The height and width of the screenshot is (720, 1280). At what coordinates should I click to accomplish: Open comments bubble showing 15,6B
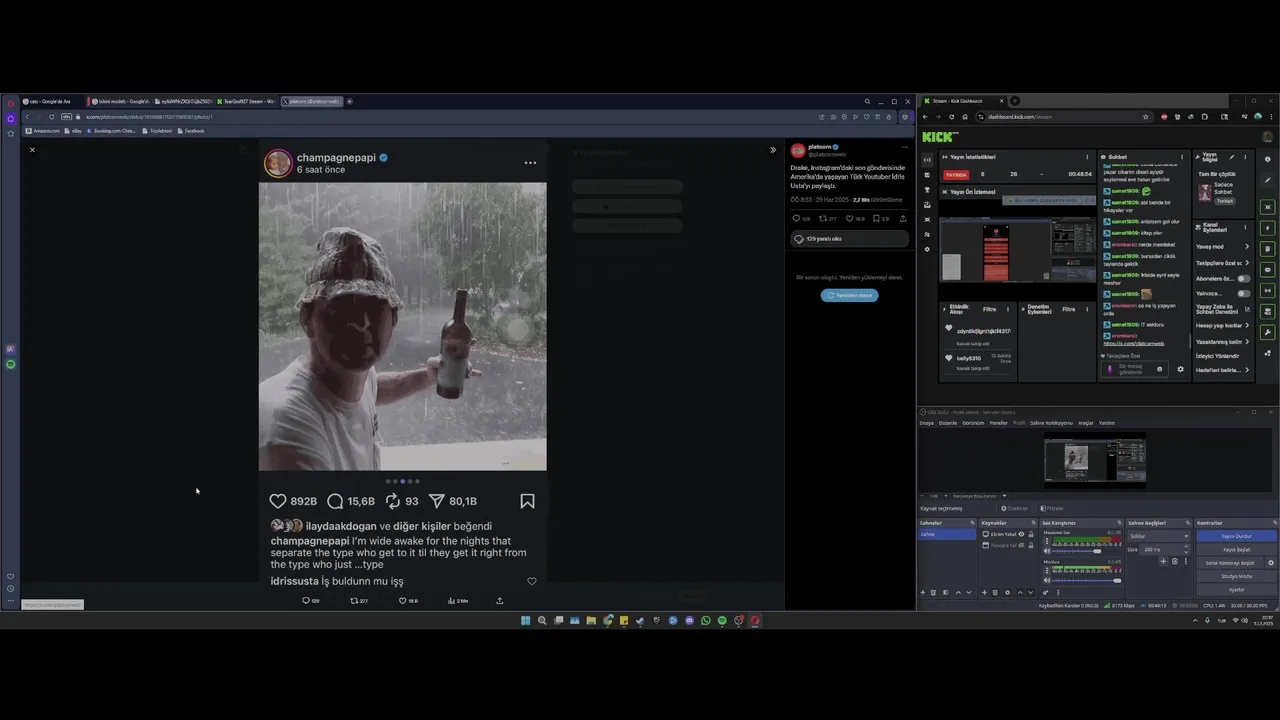[x=335, y=501]
